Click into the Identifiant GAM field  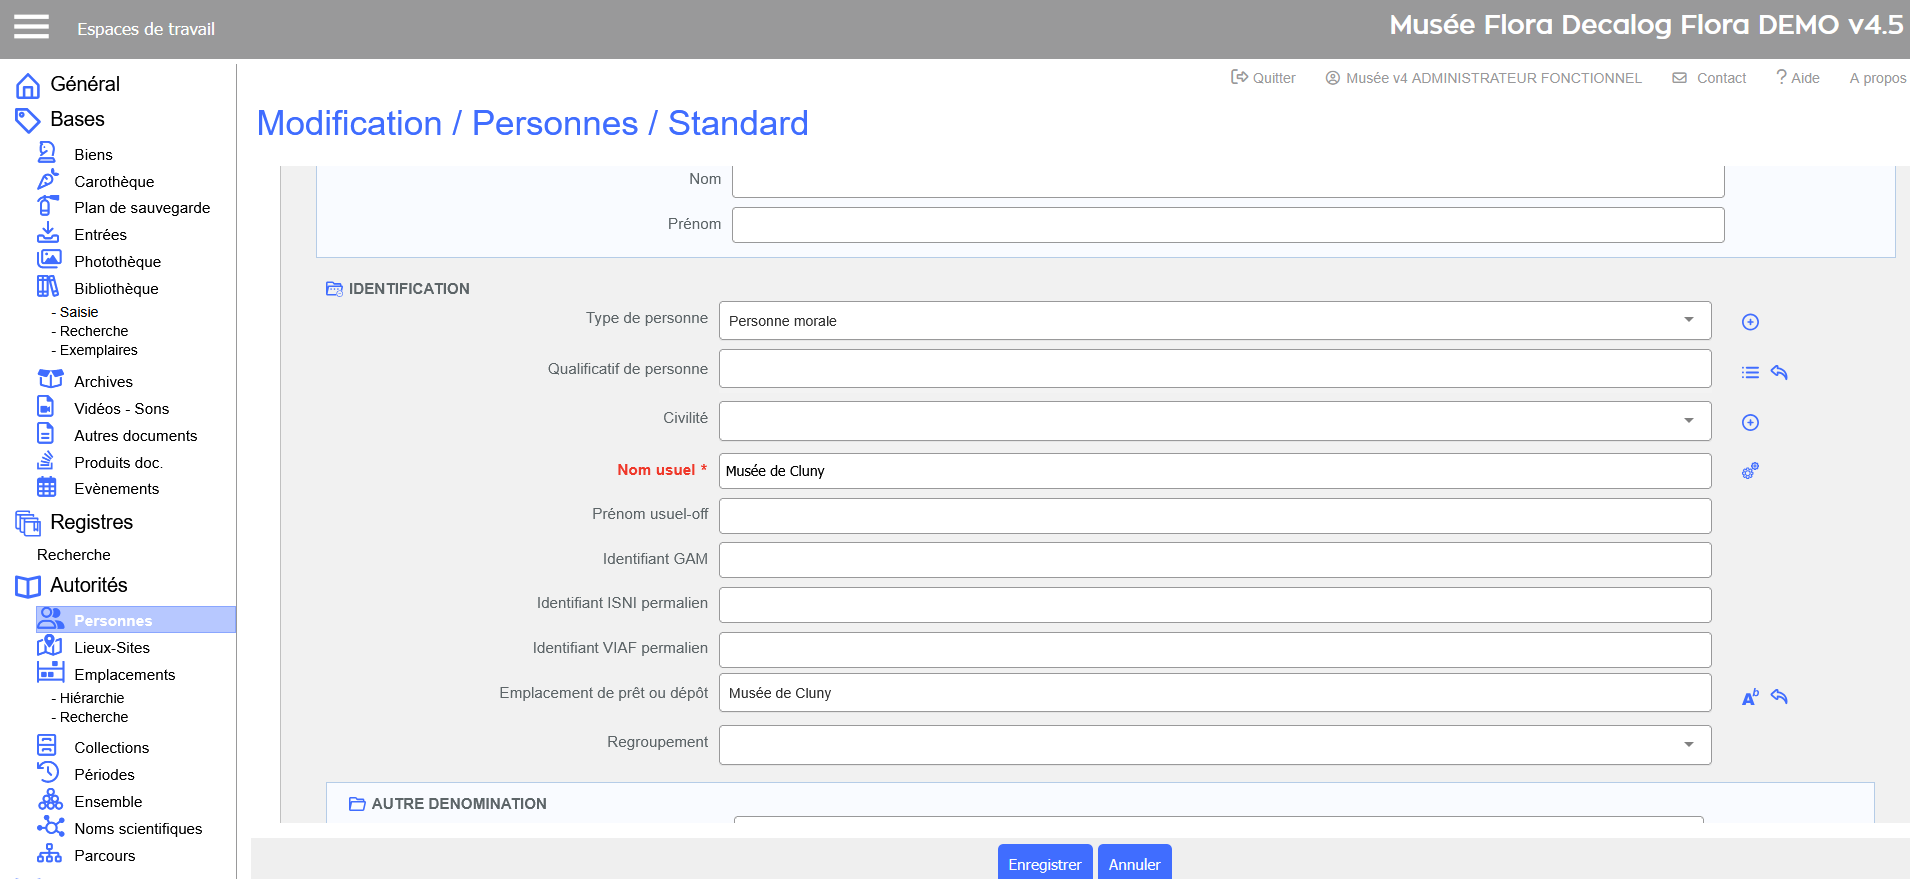click(x=1214, y=560)
